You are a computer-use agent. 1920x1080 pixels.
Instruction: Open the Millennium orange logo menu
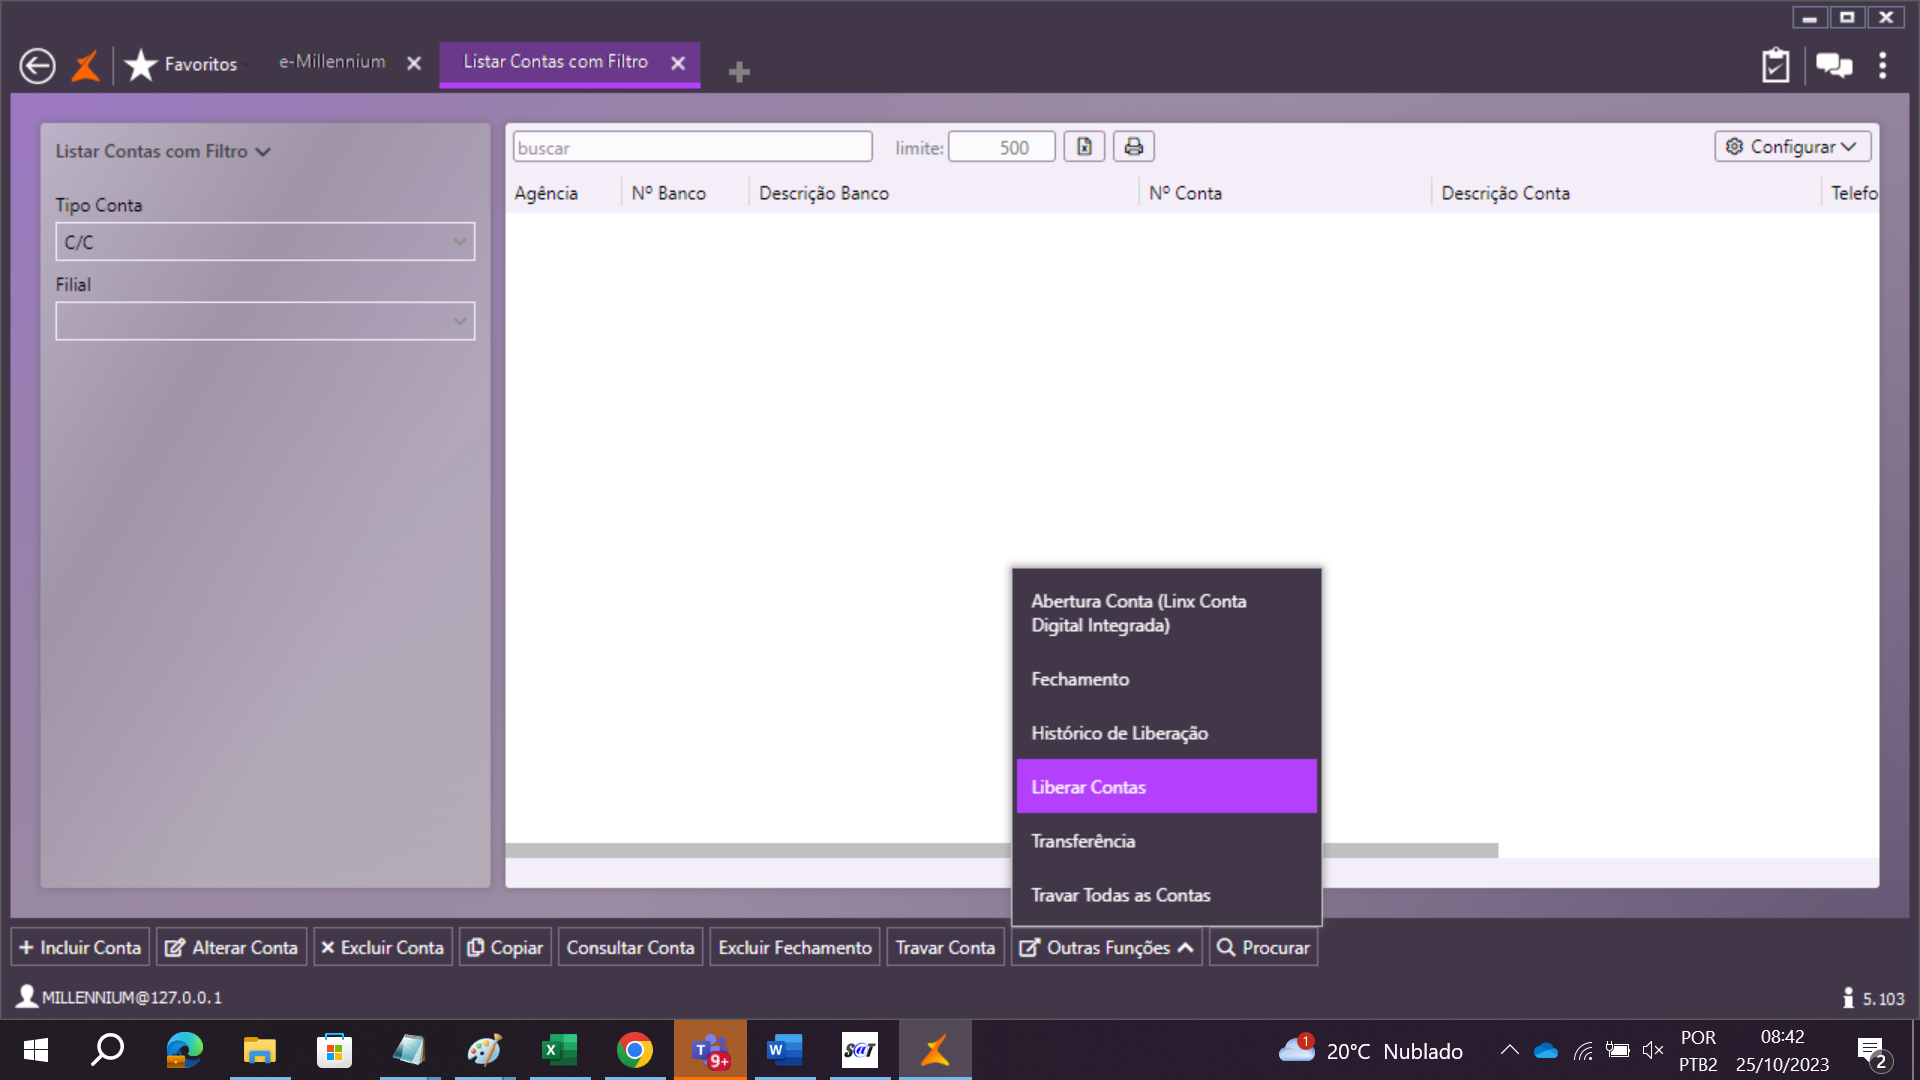pyautogui.click(x=86, y=66)
